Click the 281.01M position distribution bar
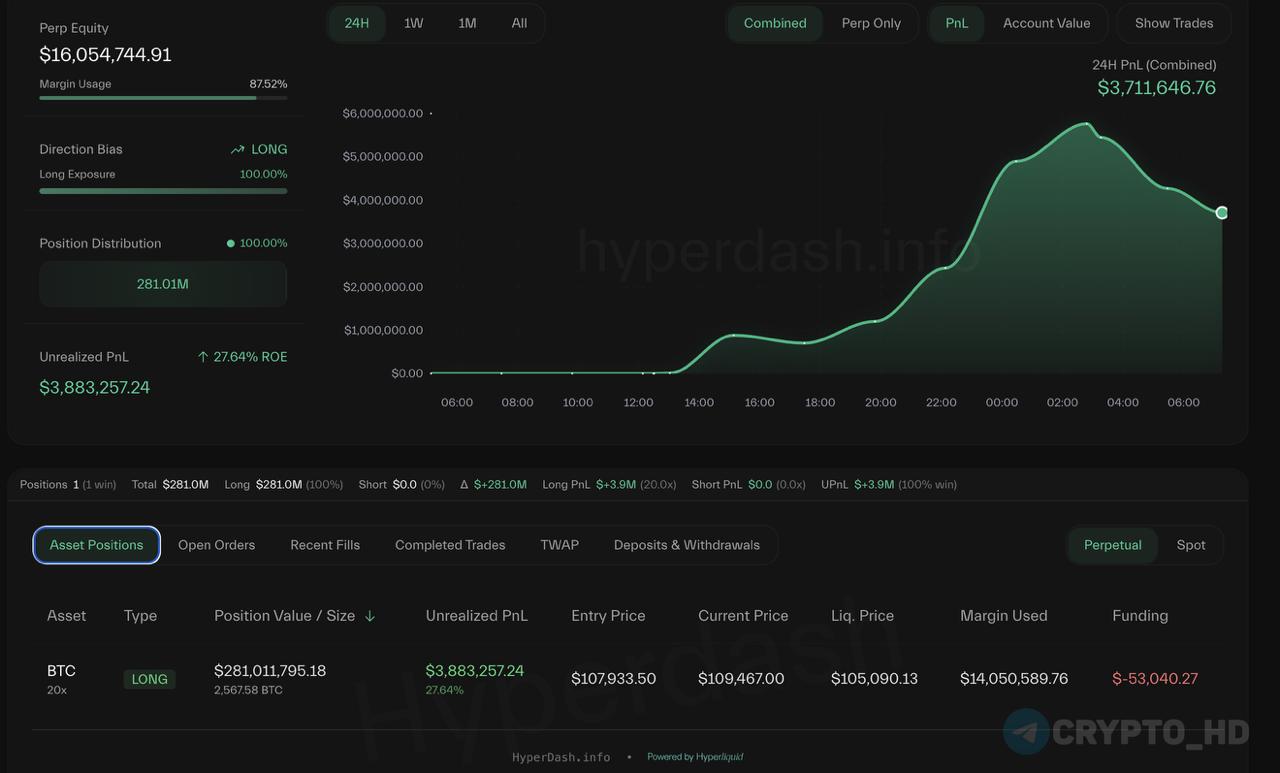1280x773 pixels. [163, 284]
